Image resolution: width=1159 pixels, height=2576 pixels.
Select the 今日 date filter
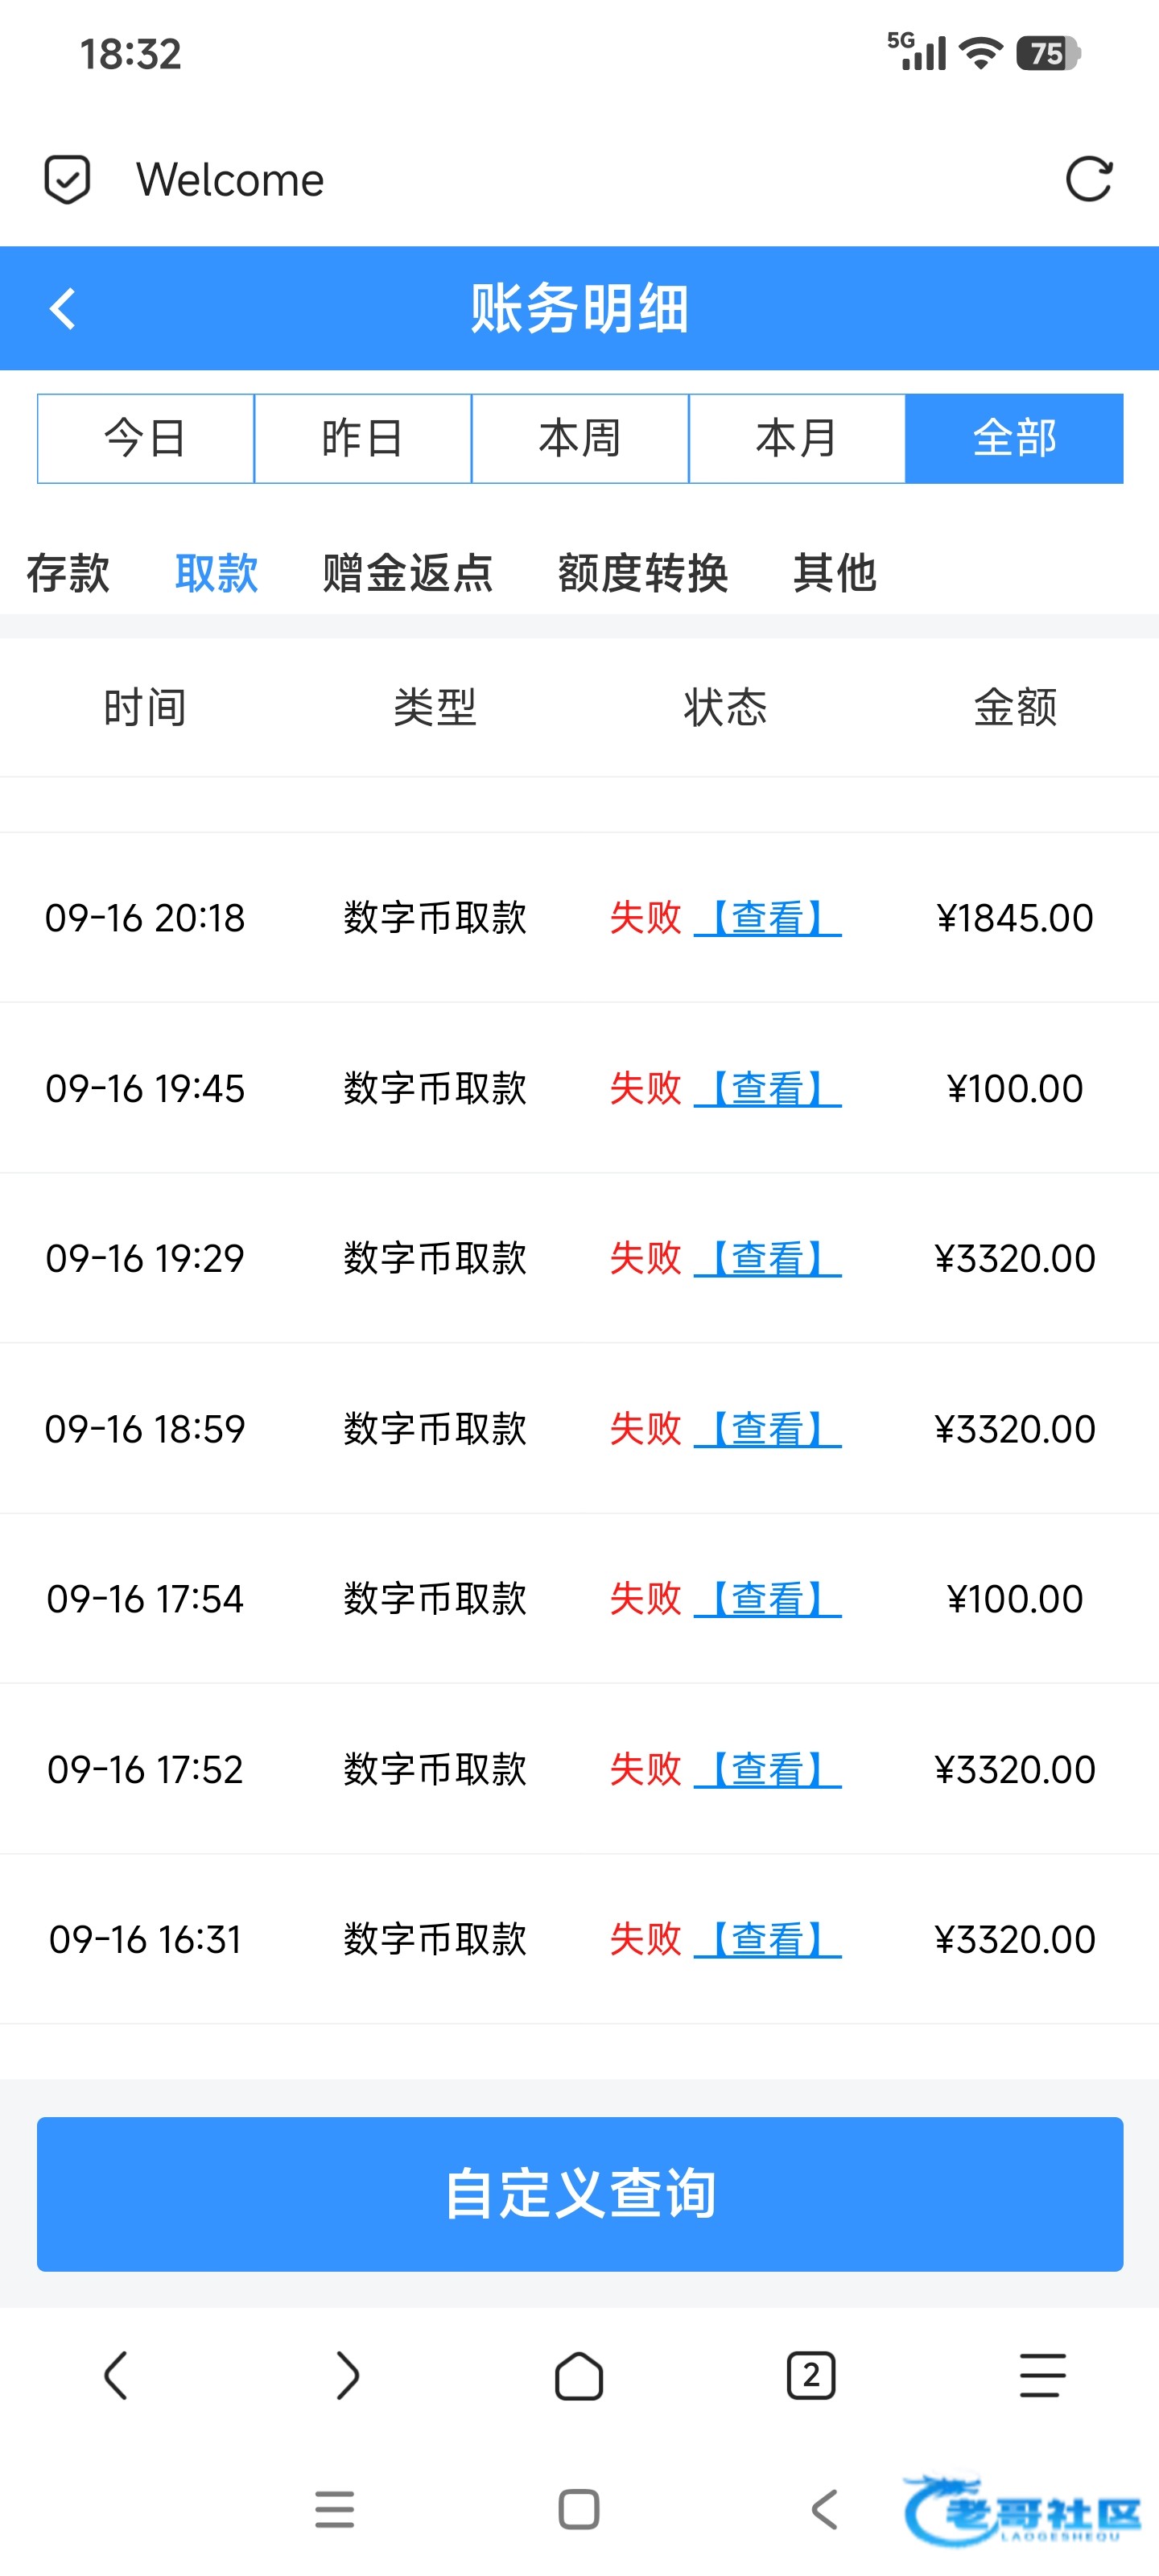point(146,439)
